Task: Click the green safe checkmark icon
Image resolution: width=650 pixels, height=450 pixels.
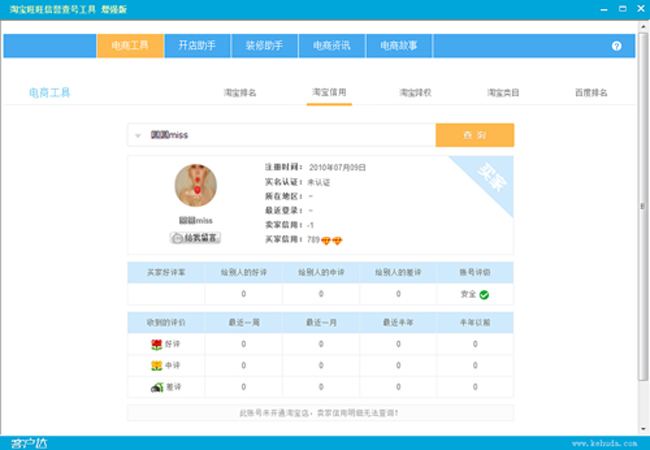Action: tap(484, 295)
